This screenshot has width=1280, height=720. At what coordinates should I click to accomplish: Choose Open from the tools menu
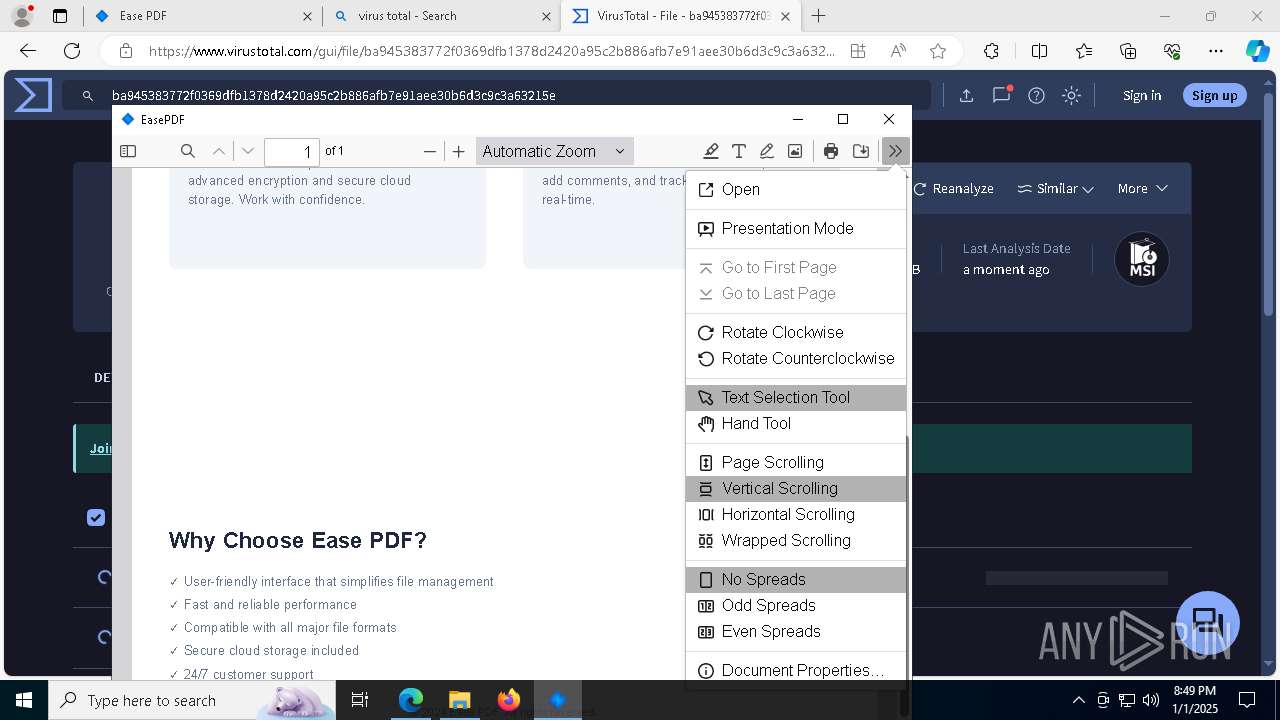click(x=796, y=189)
